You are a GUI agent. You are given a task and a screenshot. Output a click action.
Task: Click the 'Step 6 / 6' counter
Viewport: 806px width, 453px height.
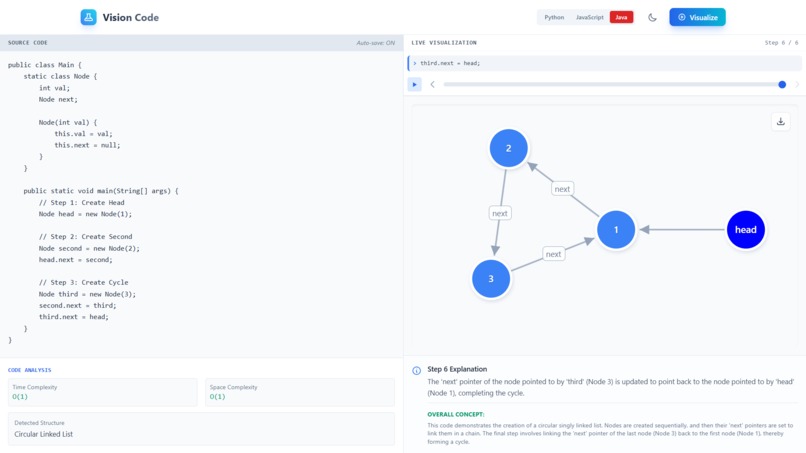point(781,43)
